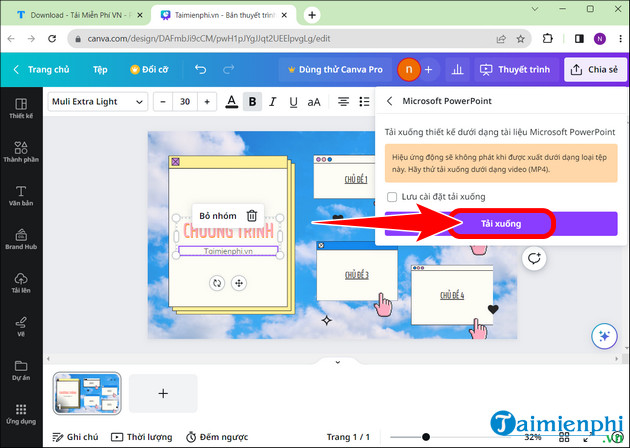Click the rotate handle below selection
Viewport: 630px width, 448px height.
point(217,283)
